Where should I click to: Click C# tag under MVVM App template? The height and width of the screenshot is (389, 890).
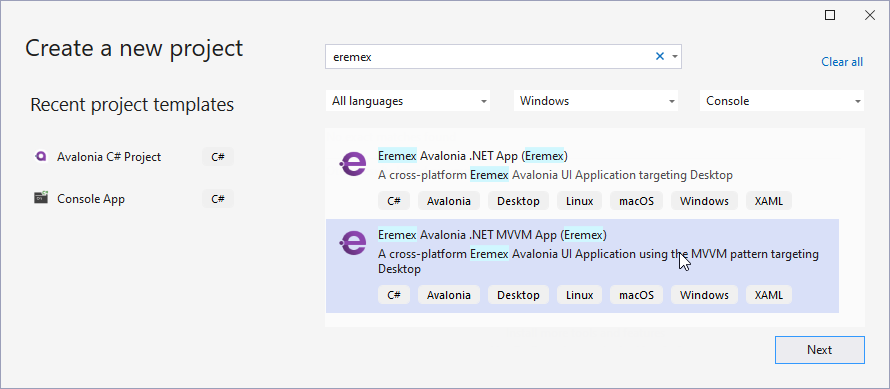click(394, 295)
